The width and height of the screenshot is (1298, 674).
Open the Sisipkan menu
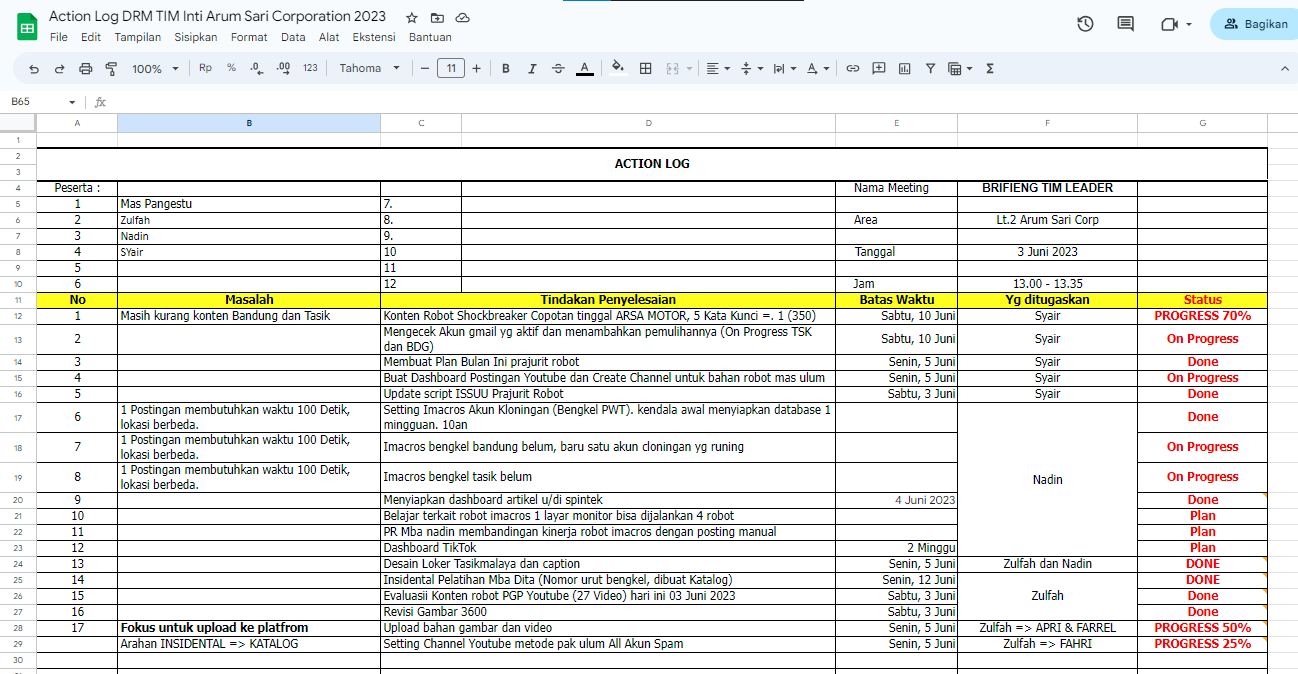[196, 37]
